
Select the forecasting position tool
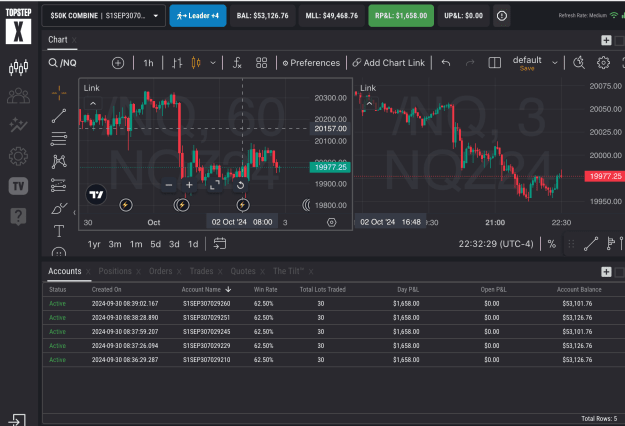[59, 185]
